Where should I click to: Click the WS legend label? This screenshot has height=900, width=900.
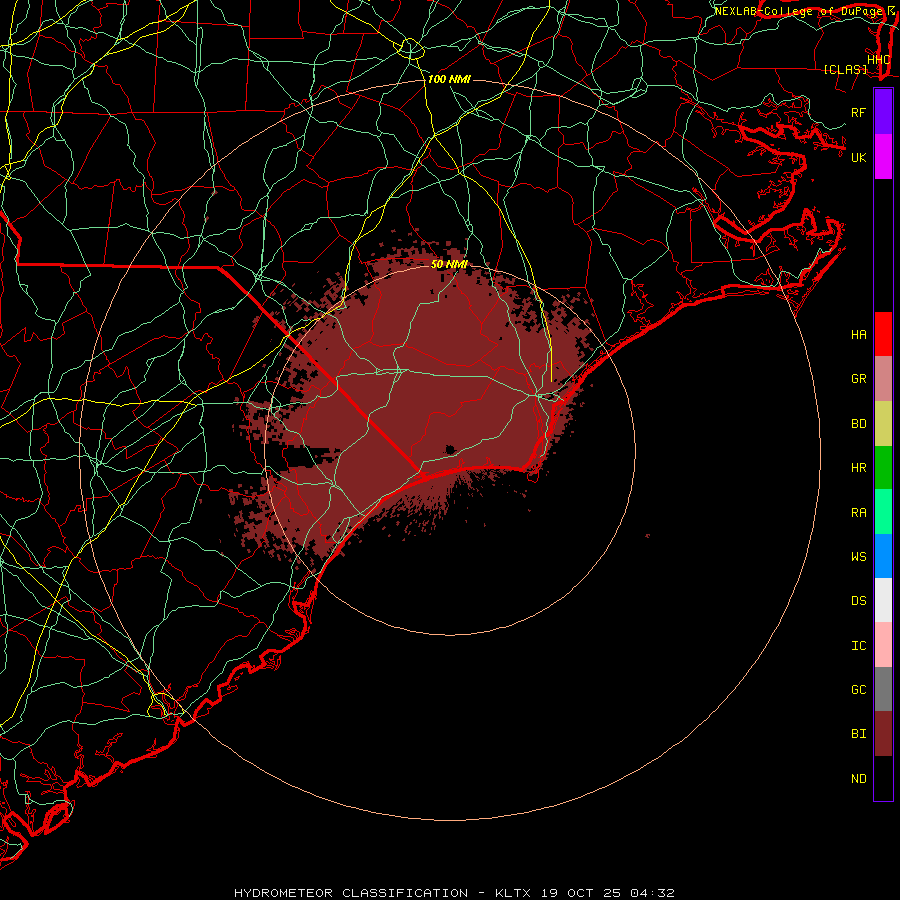858,557
